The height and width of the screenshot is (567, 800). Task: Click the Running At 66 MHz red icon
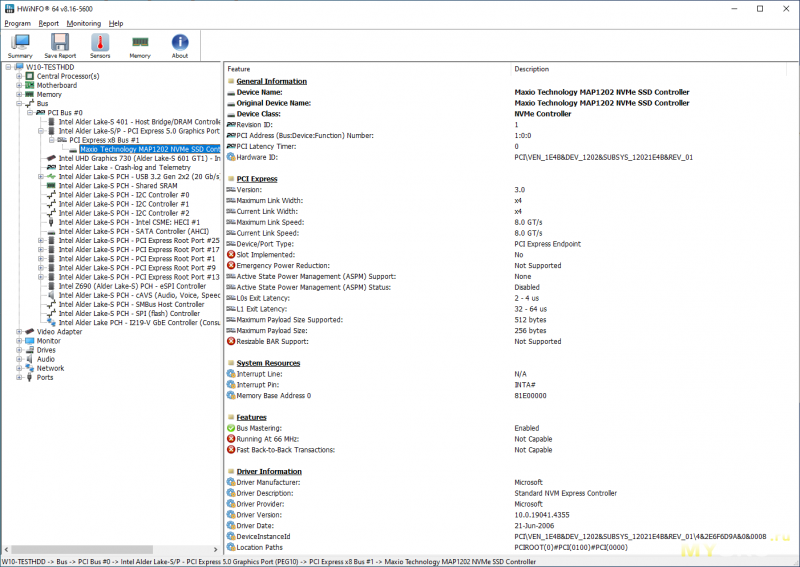[x=231, y=439]
